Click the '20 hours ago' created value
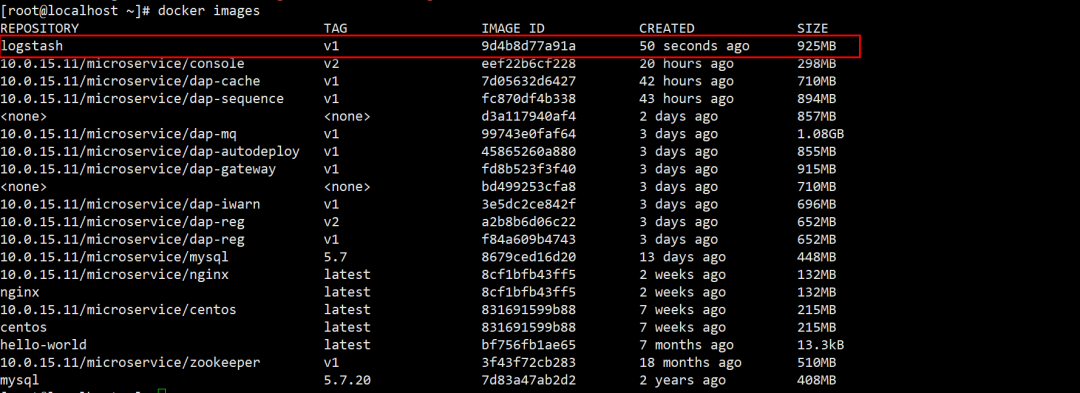1080x393 pixels. pos(686,63)
